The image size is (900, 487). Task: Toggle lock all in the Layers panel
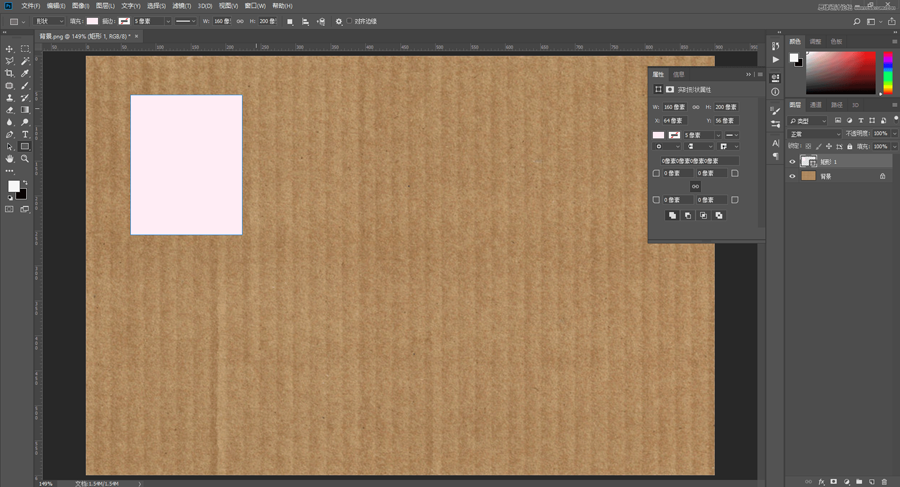pyautogui.click(x=849, y=146)
